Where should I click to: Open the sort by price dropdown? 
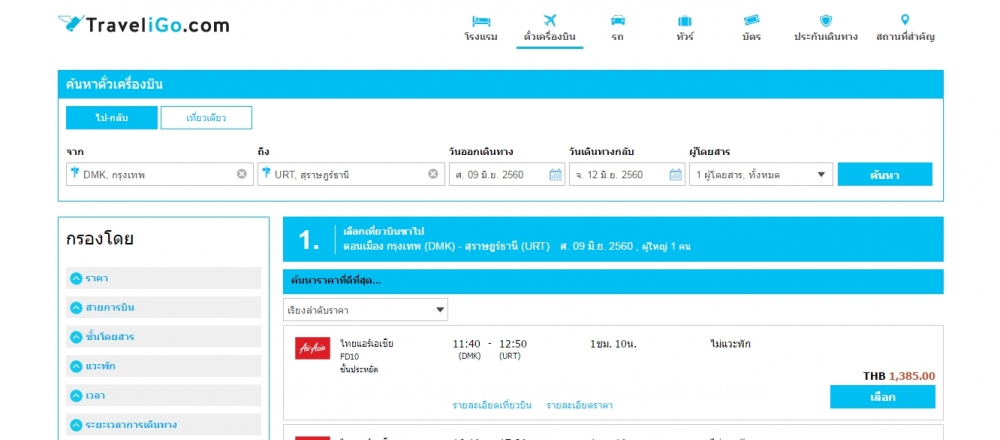[365, 310]
